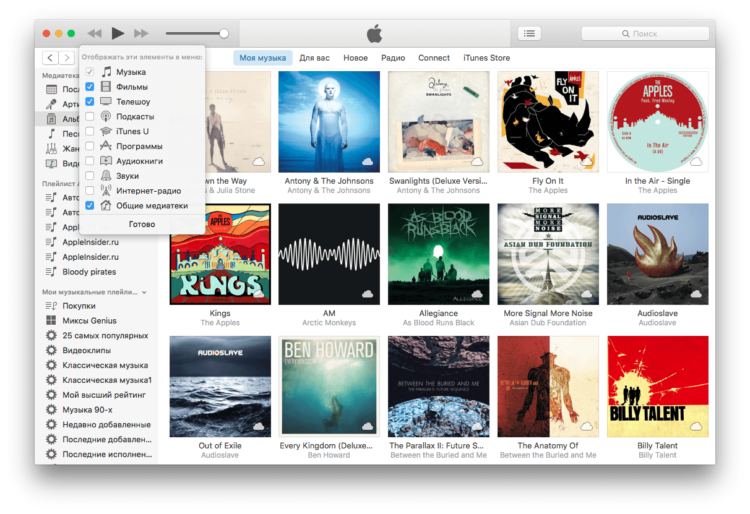Click the iTunes U graduation cap icon
750x514 pixels.
pyautogui.click(x=106, y=131)
